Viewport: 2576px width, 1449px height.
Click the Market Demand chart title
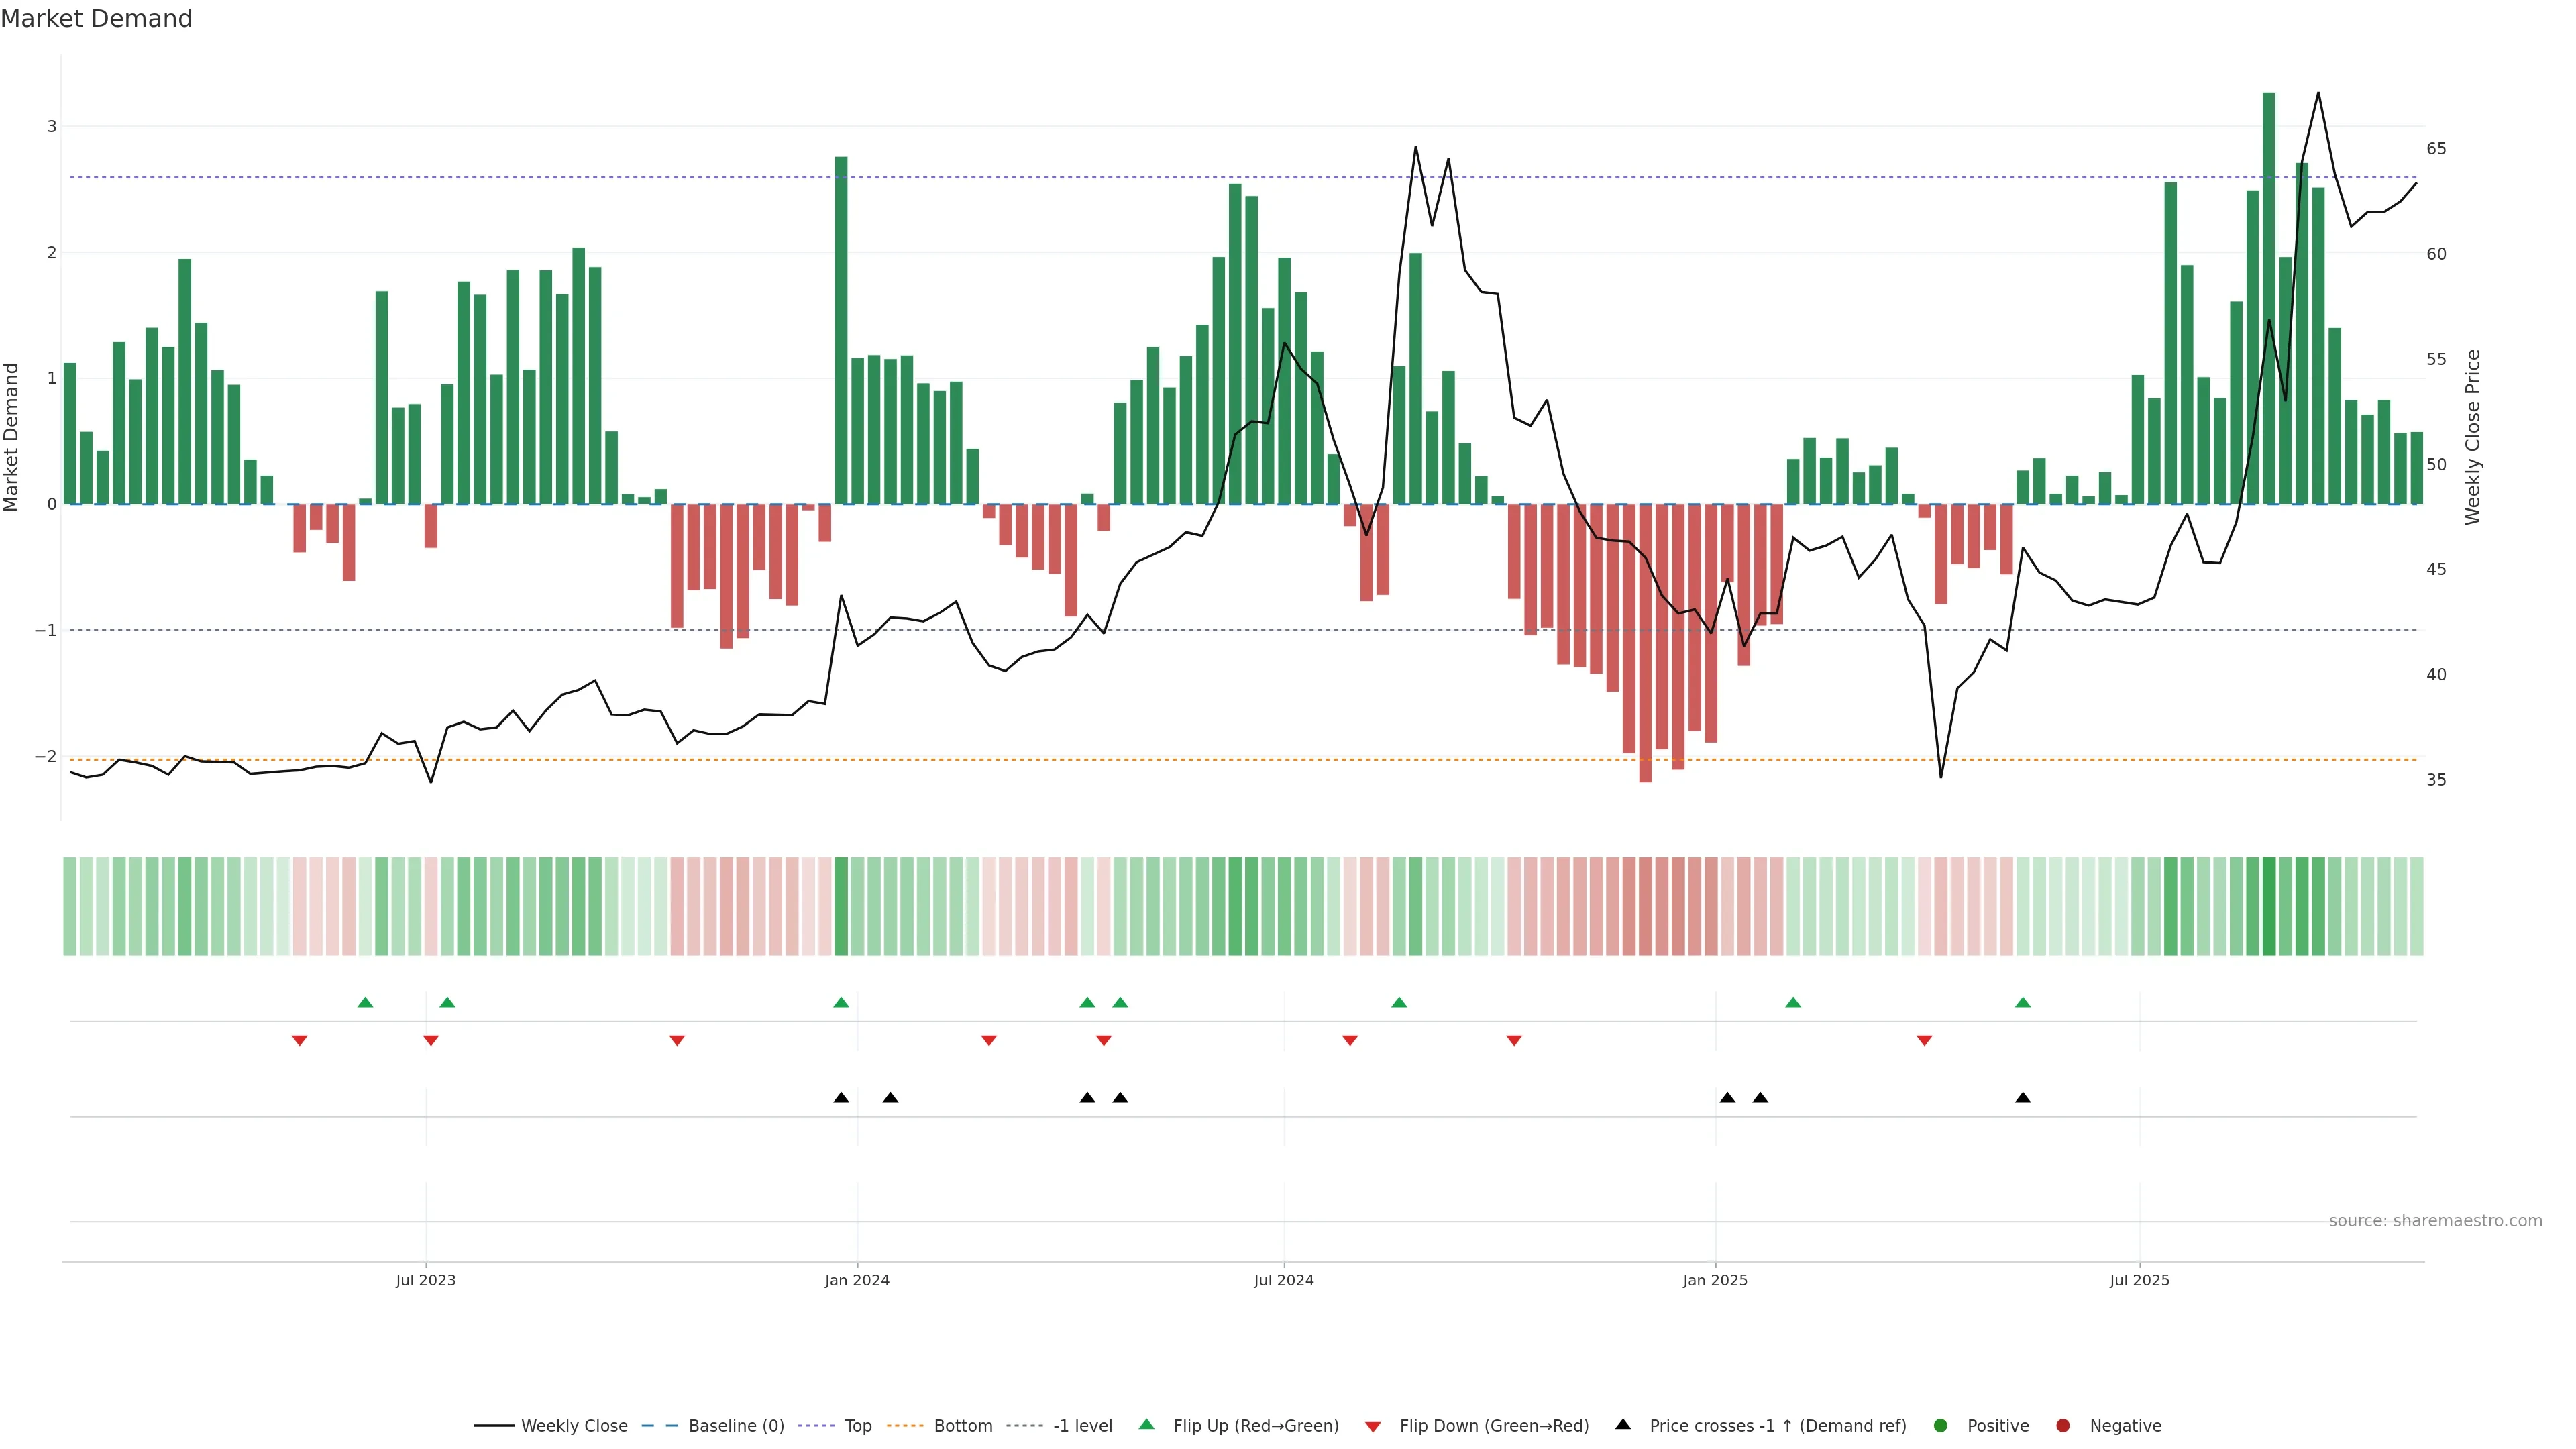pos(96,19)
